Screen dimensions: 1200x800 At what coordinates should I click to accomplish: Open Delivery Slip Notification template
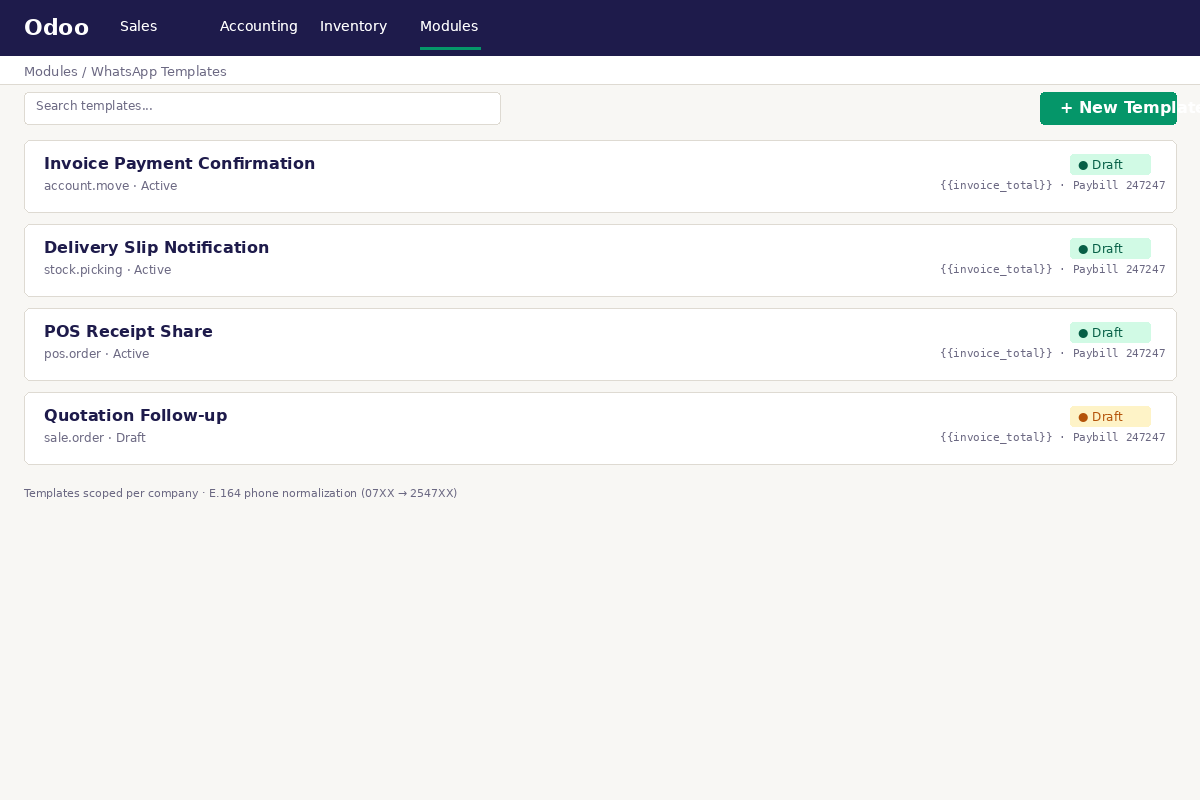coord(600,260)
